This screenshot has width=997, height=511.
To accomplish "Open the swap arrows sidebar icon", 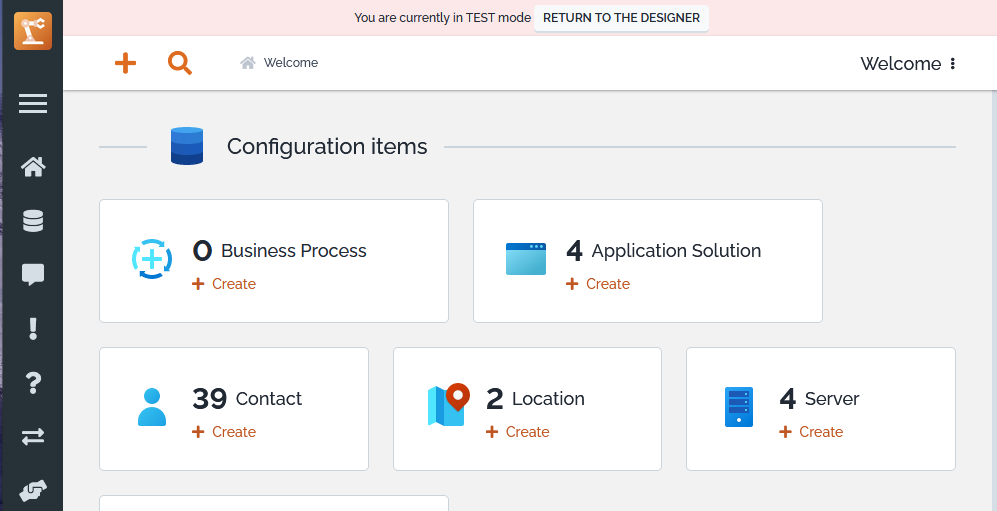I will [33, 437].
